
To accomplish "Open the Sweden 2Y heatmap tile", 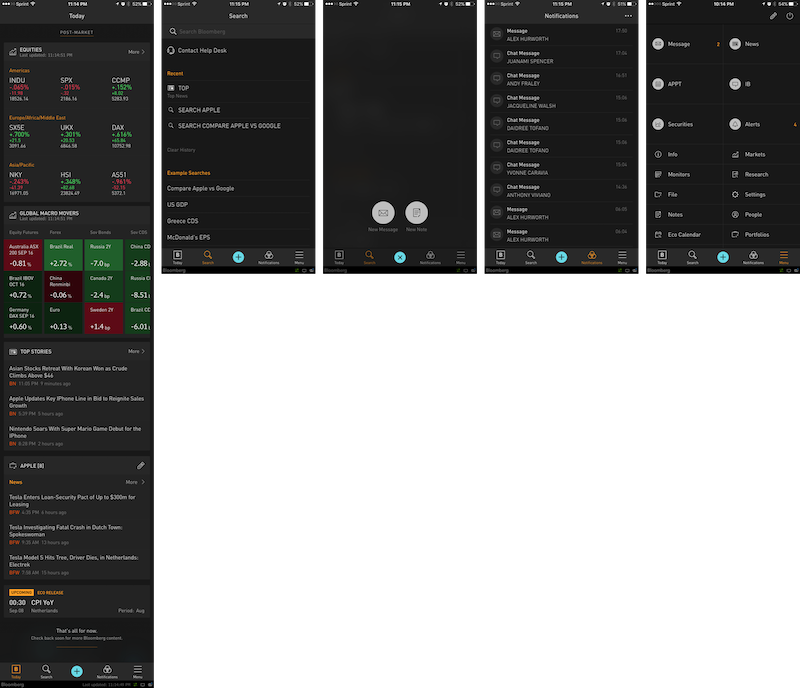I will tap(104, 318).
